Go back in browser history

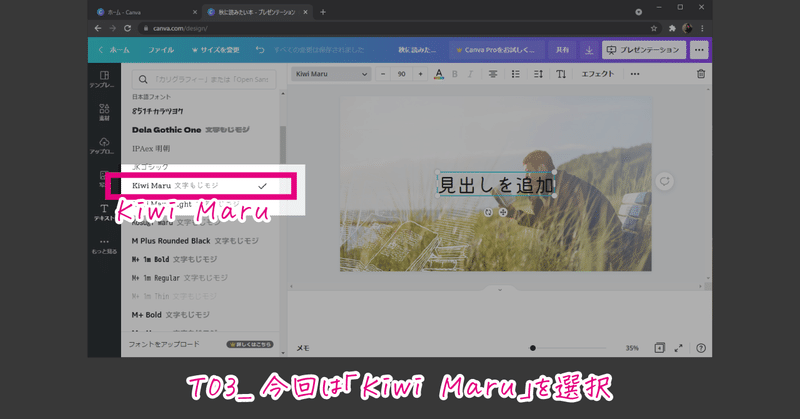point(98,29)
